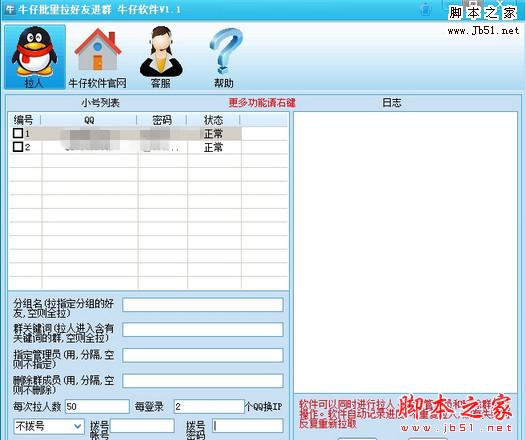The height and width of the screenshot is (440, 526).
Task: Sort by the 状态 column header
Action: (214, 120)
